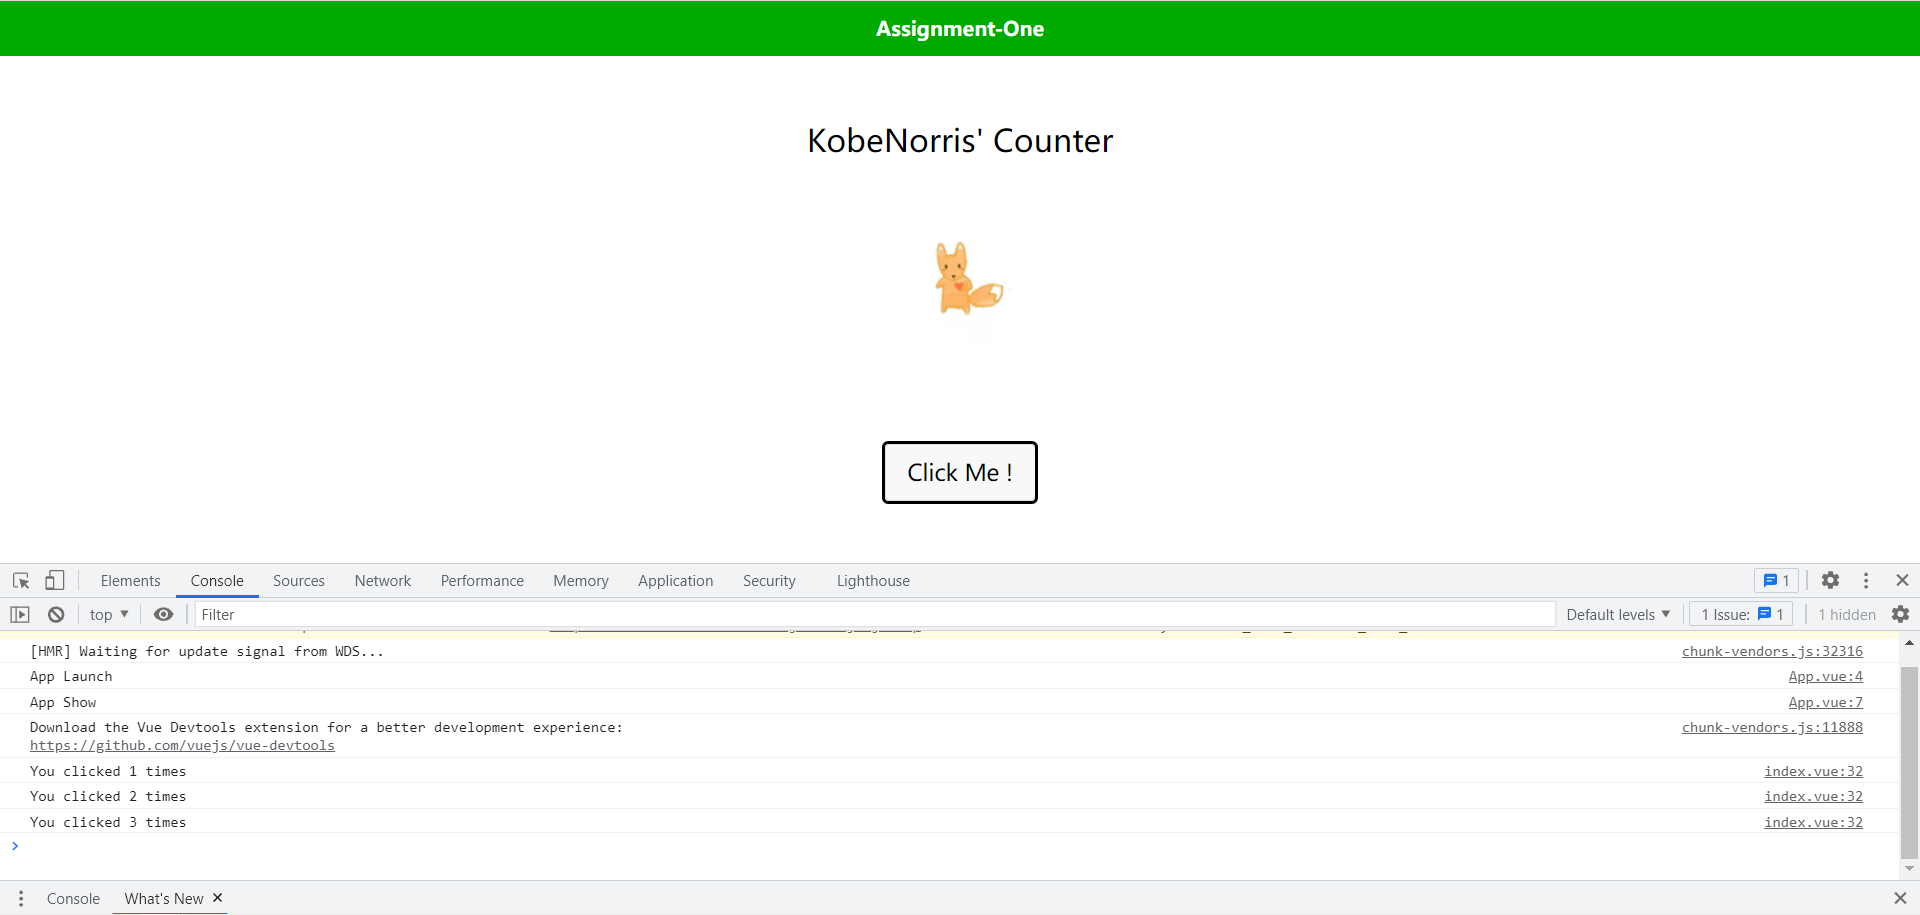The height and width of the screenshot is (915, 1920).
Task: Click the eye live expression icon
Action: (163, 615)
